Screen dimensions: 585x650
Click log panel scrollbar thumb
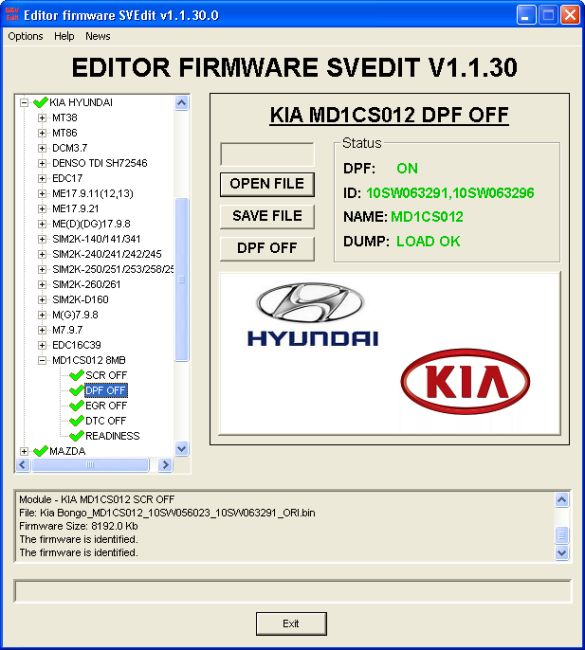[x=562, y=535]
